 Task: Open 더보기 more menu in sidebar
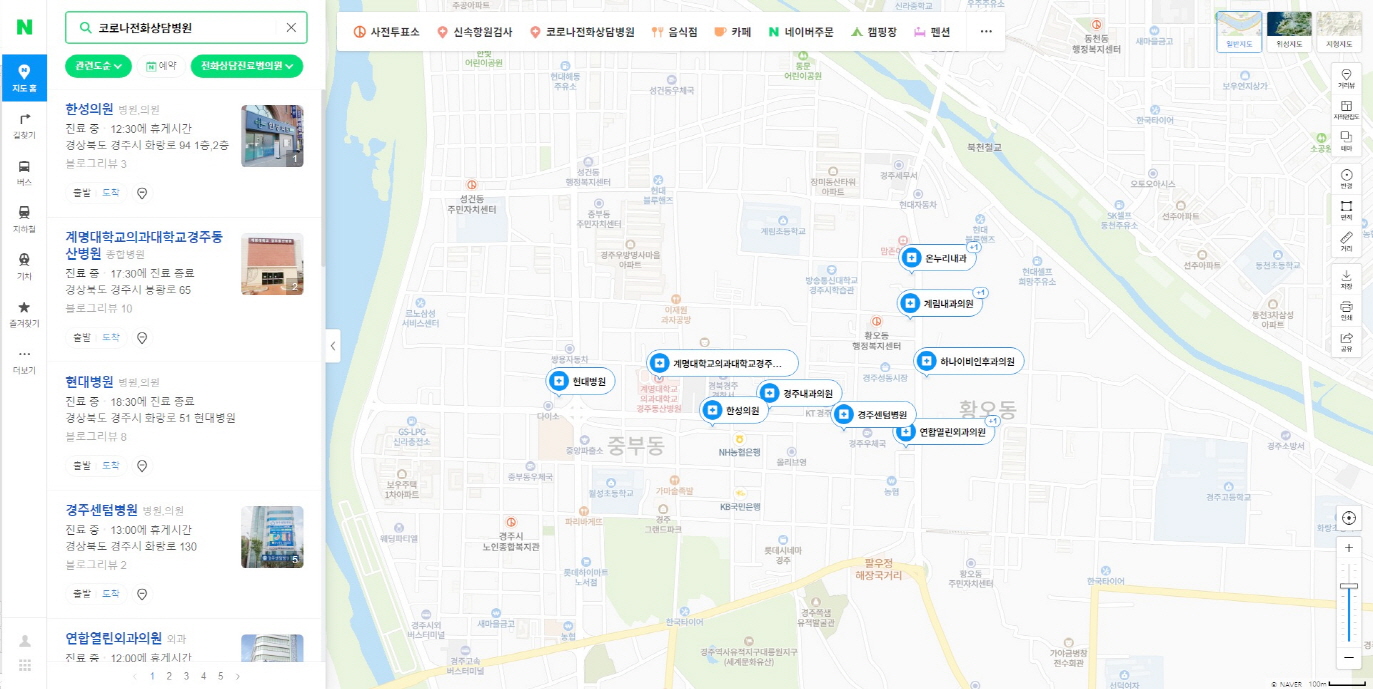point(24,360)
